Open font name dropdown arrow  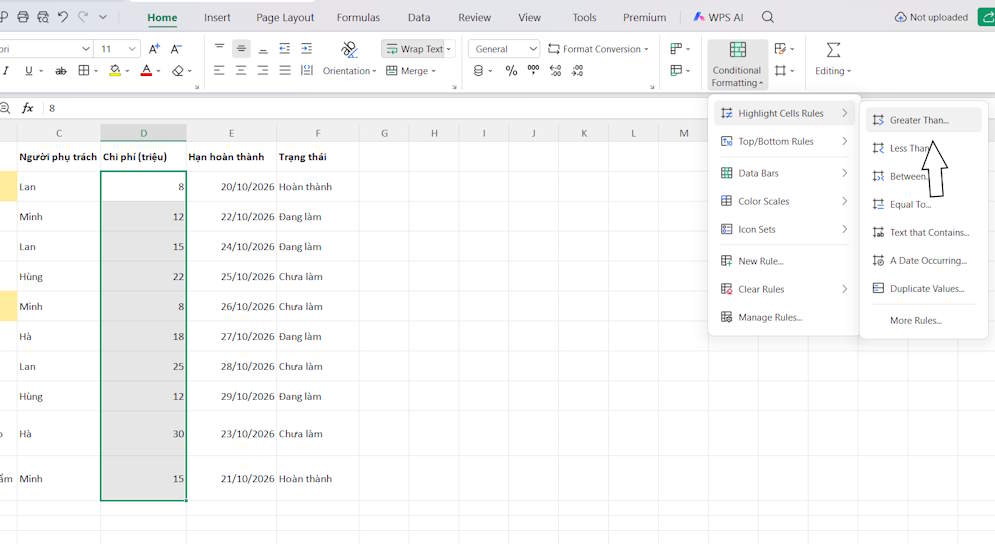86,49
